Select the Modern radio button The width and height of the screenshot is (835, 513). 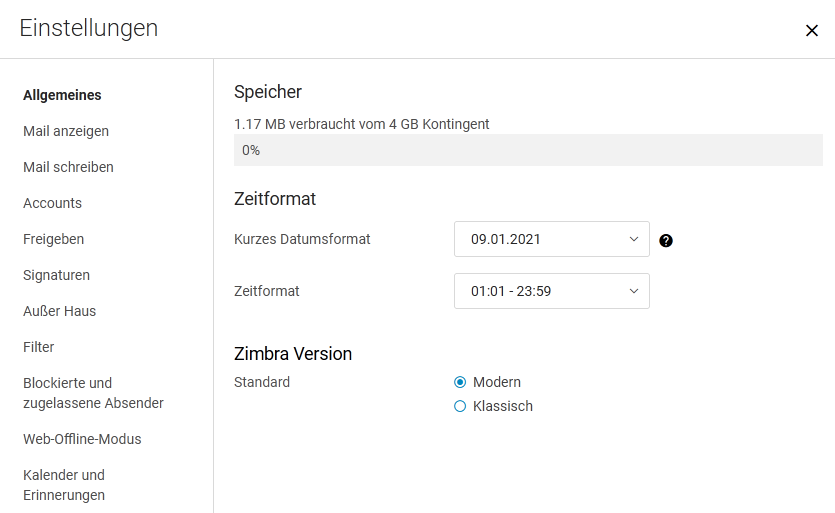point(460,382)
